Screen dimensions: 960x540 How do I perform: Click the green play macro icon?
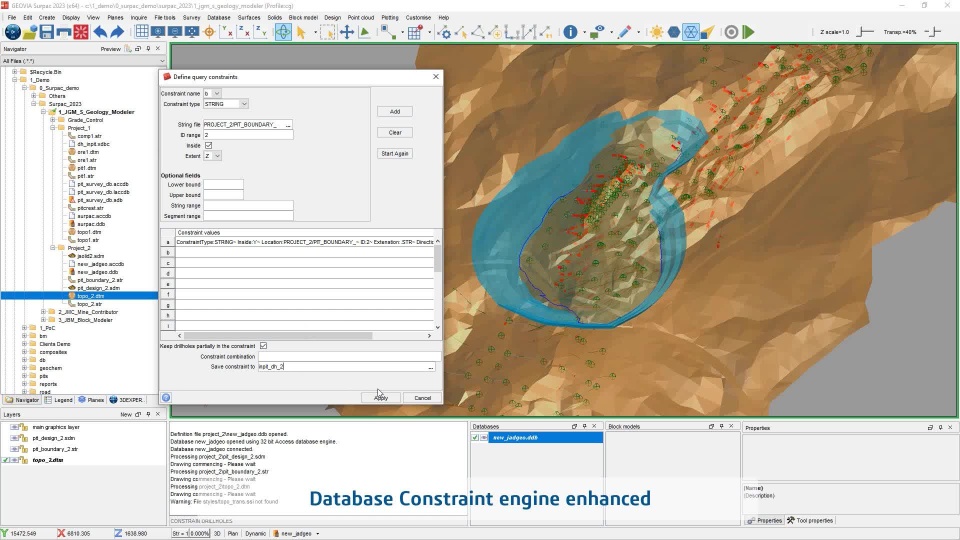748,32
